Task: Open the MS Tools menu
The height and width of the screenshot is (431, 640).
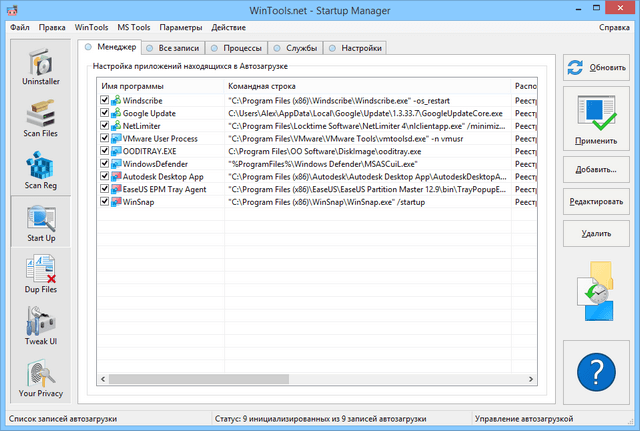Action: point(134,27)
